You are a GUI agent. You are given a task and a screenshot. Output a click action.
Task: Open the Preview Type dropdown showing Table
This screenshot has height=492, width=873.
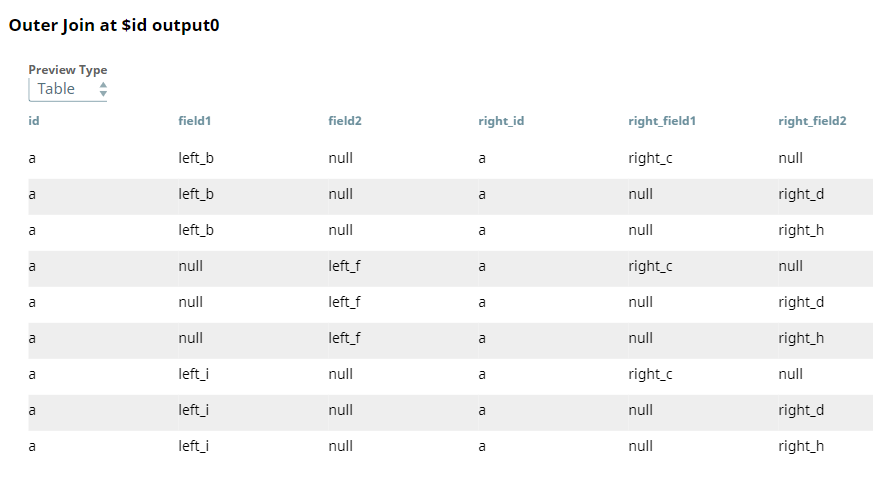tap(68, 89)
